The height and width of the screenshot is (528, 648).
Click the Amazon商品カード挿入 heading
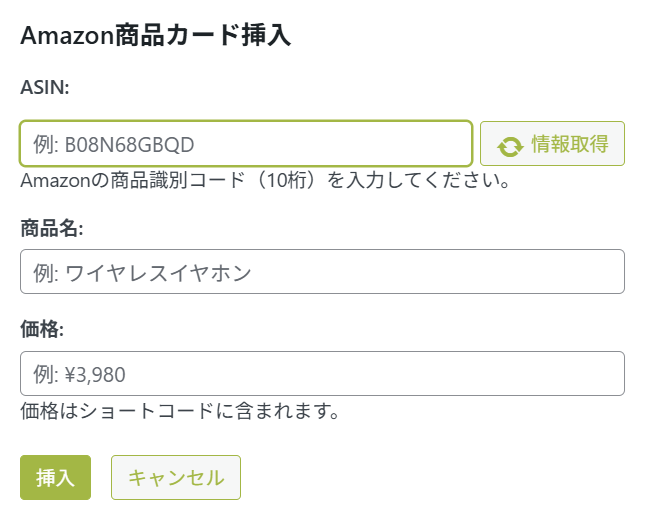tap(155, 36)
